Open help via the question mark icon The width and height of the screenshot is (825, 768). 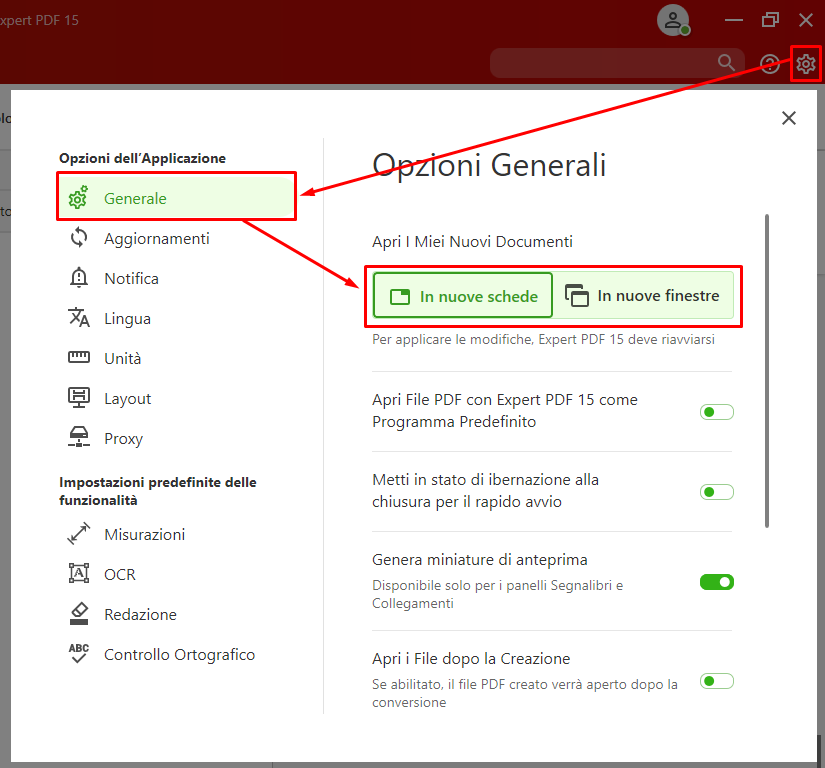[770, 64]
